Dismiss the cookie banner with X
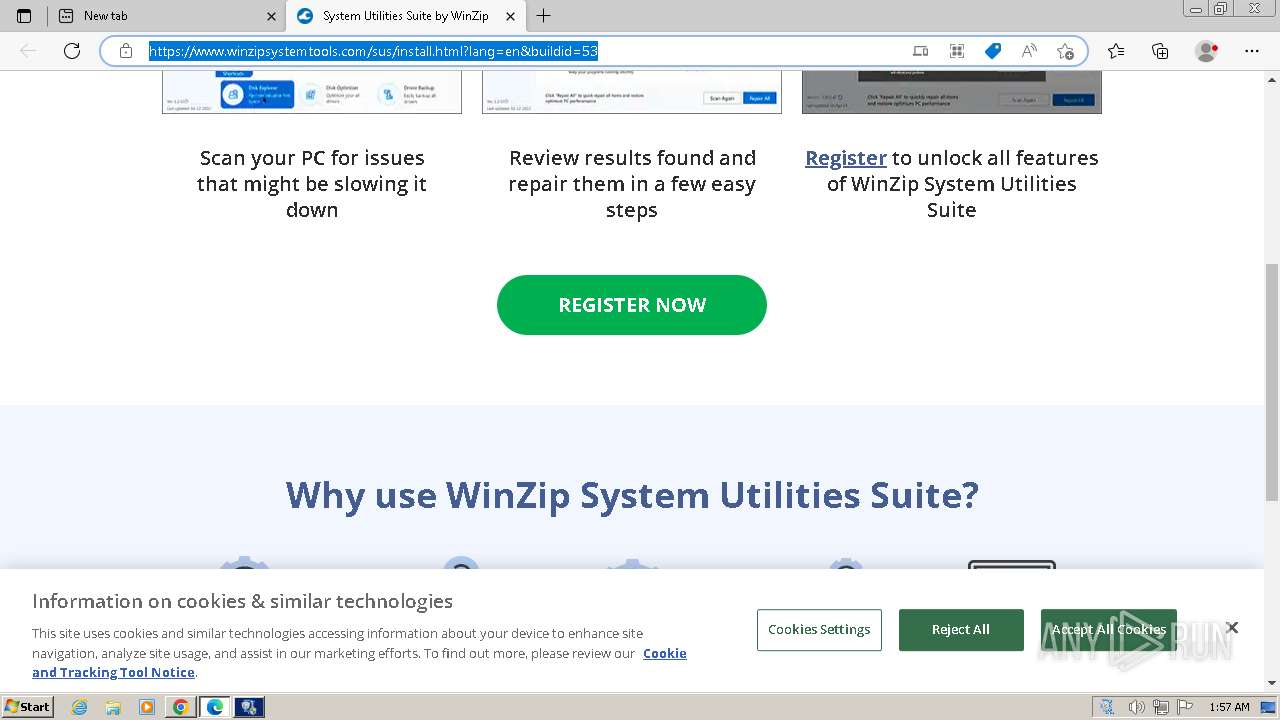This screenshot has height=720, width=1280. (1232, 628)
